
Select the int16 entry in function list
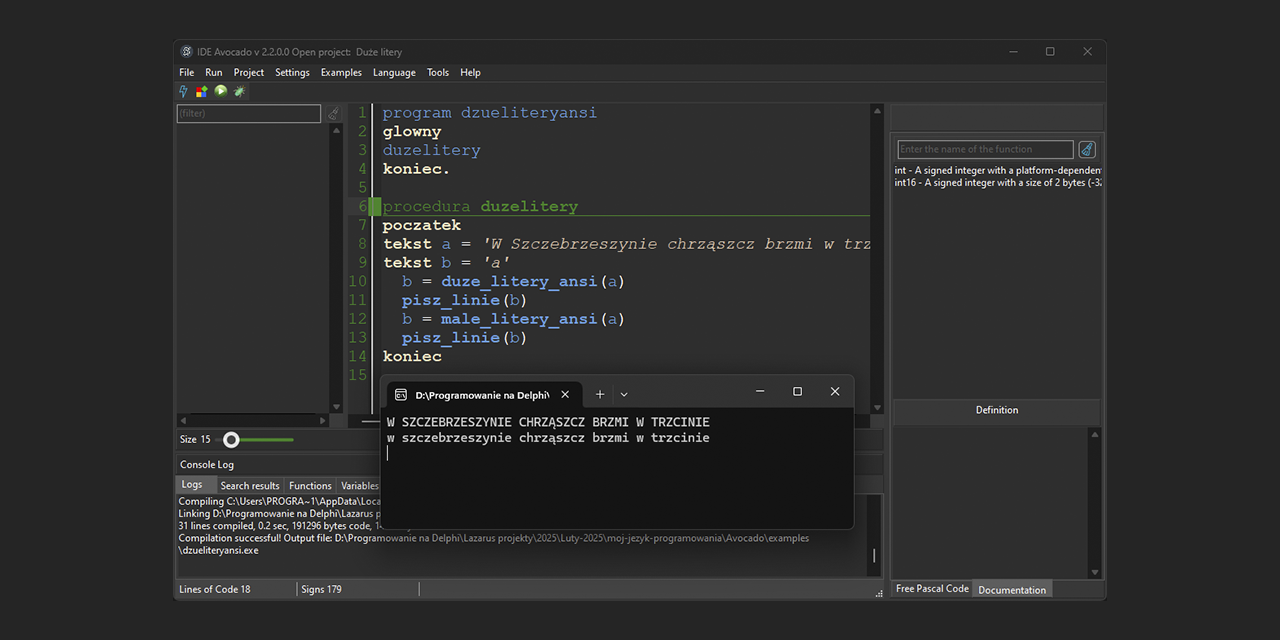coord(998,183)
